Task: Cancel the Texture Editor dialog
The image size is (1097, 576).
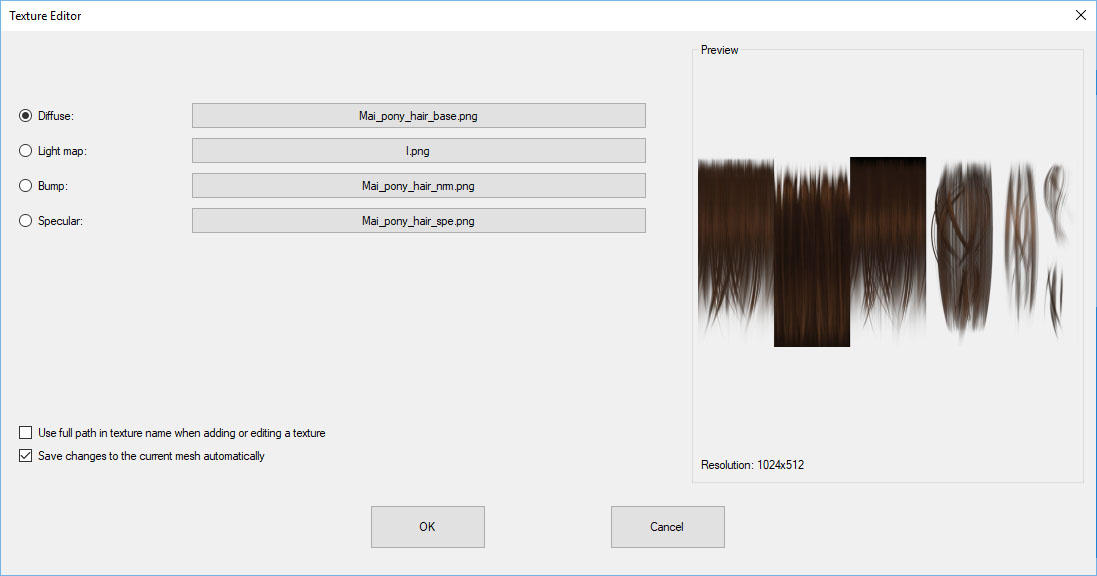Action: pyautogui.click(x=667, y=526)
